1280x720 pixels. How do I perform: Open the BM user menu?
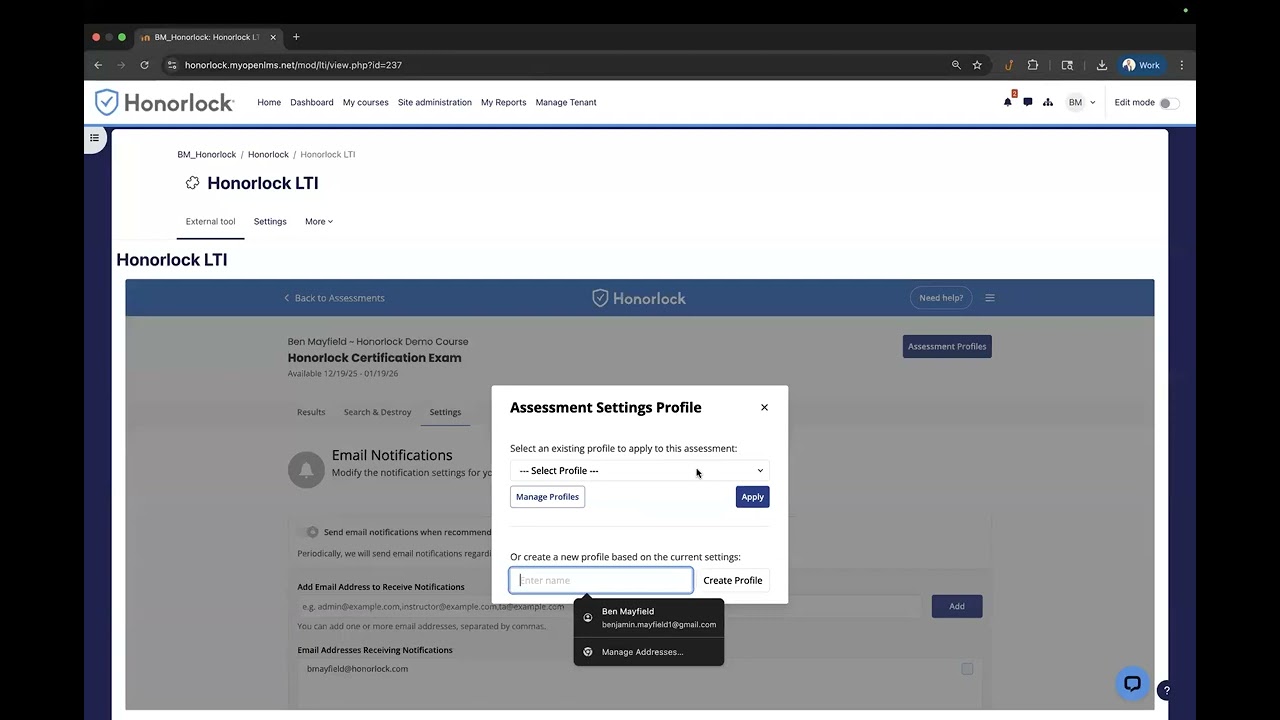click(1081, 102)
